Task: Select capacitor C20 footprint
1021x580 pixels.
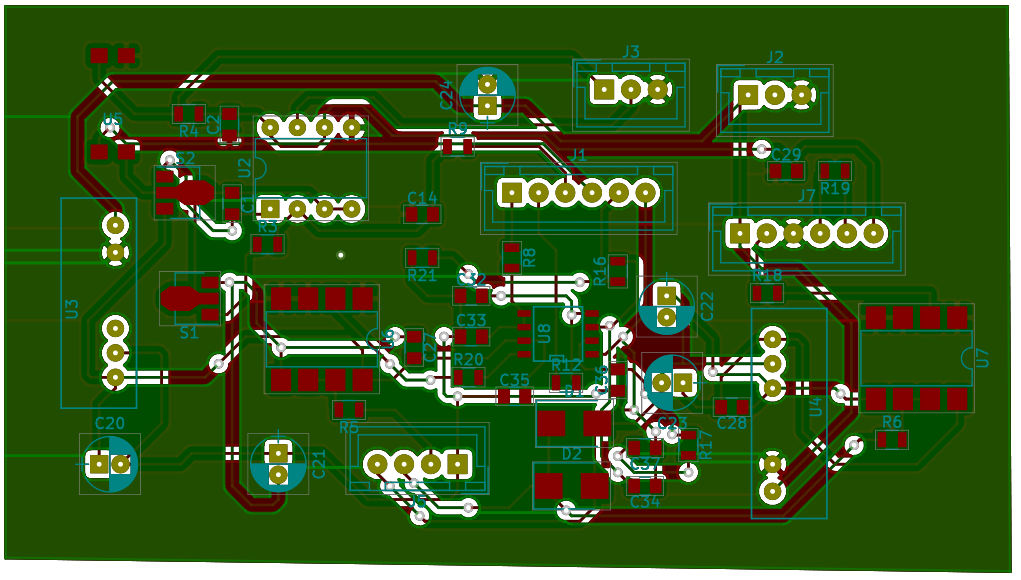Action: pos(109,464)
